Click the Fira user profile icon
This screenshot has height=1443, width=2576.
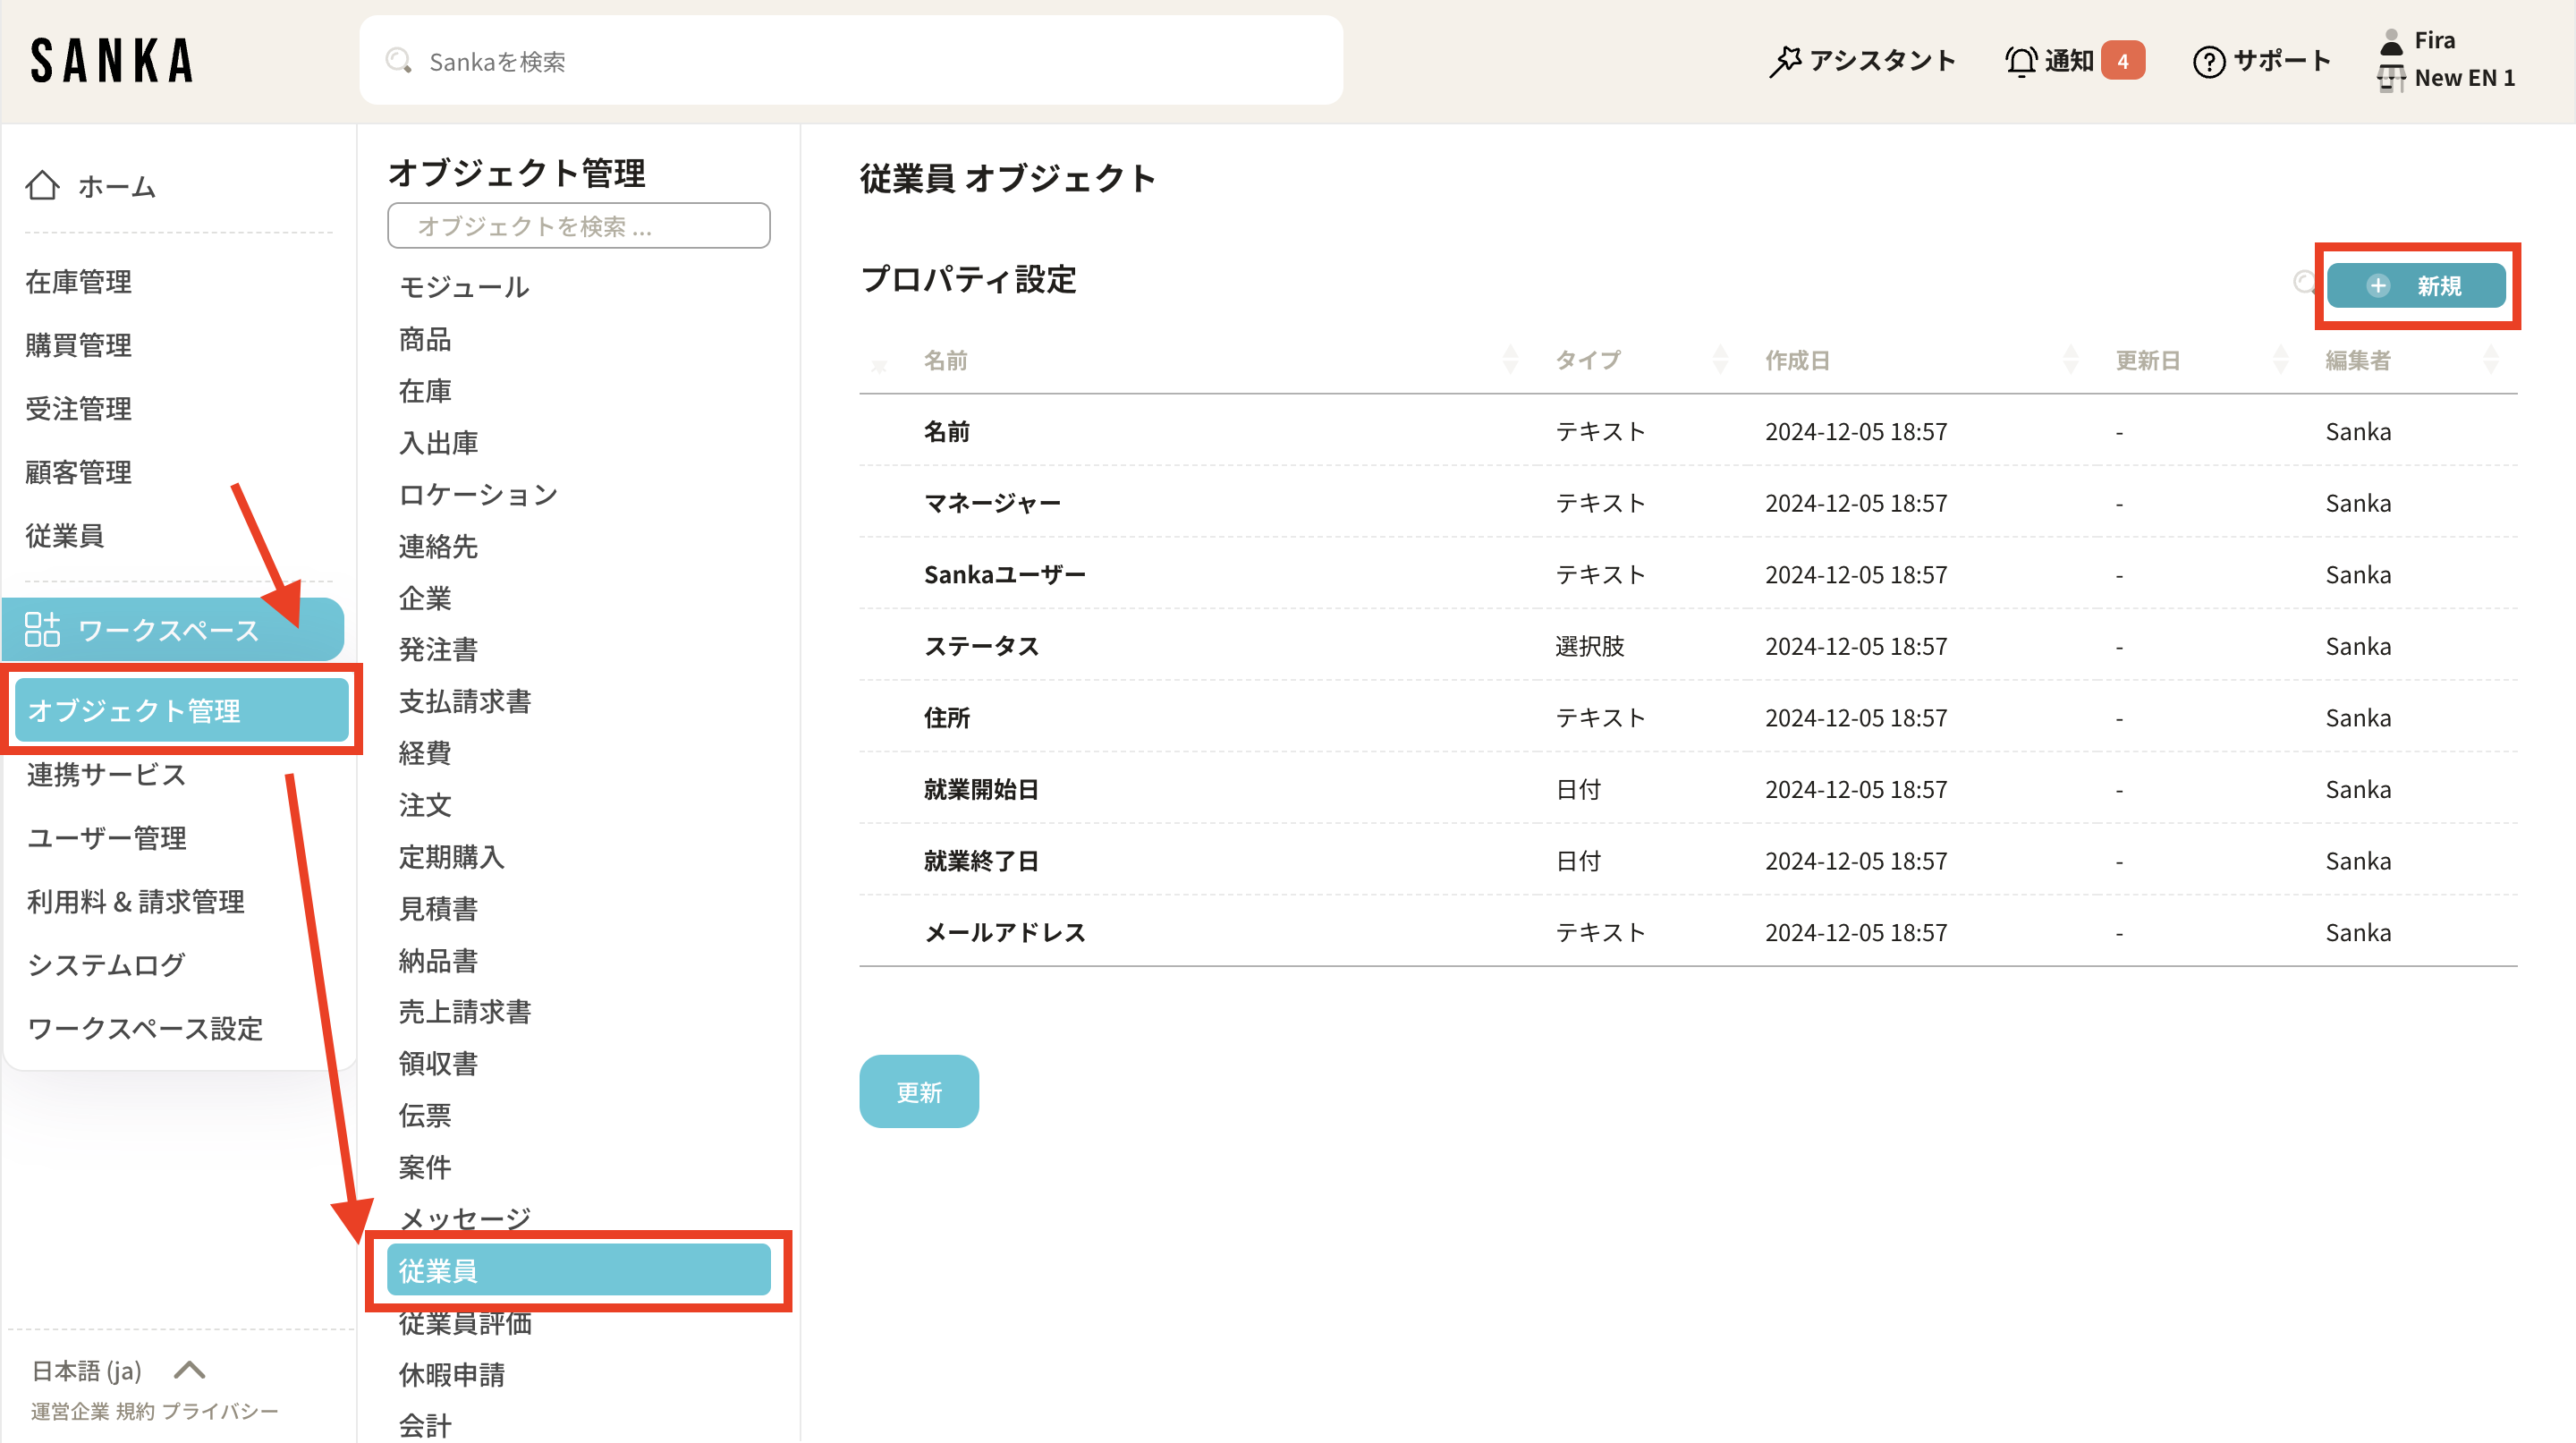2391,42
